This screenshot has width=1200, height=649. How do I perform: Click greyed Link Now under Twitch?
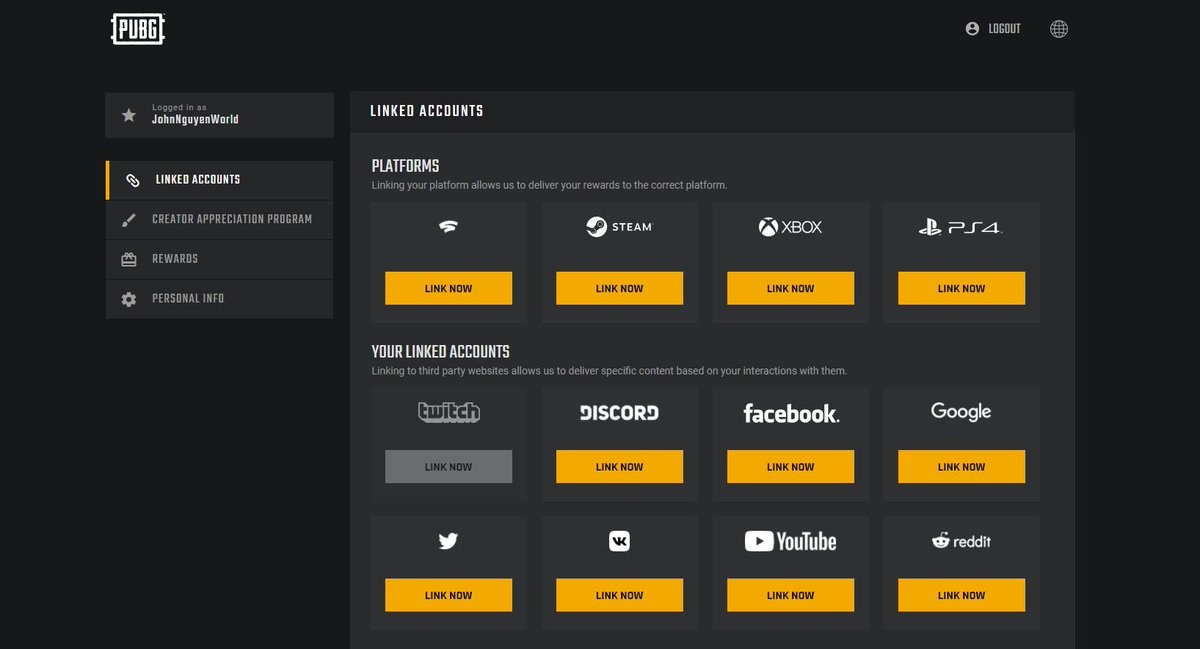coord(448,466)
